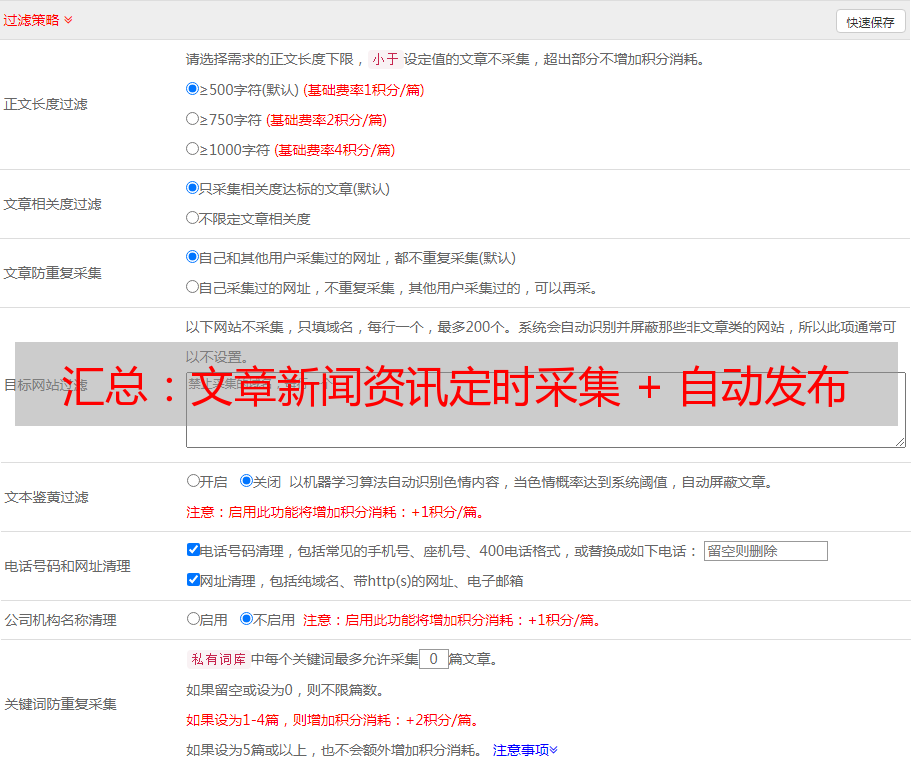Expand the 注意事项 link
The width and height of the screenshot is (912, 768).
click(x=525, y=749)
